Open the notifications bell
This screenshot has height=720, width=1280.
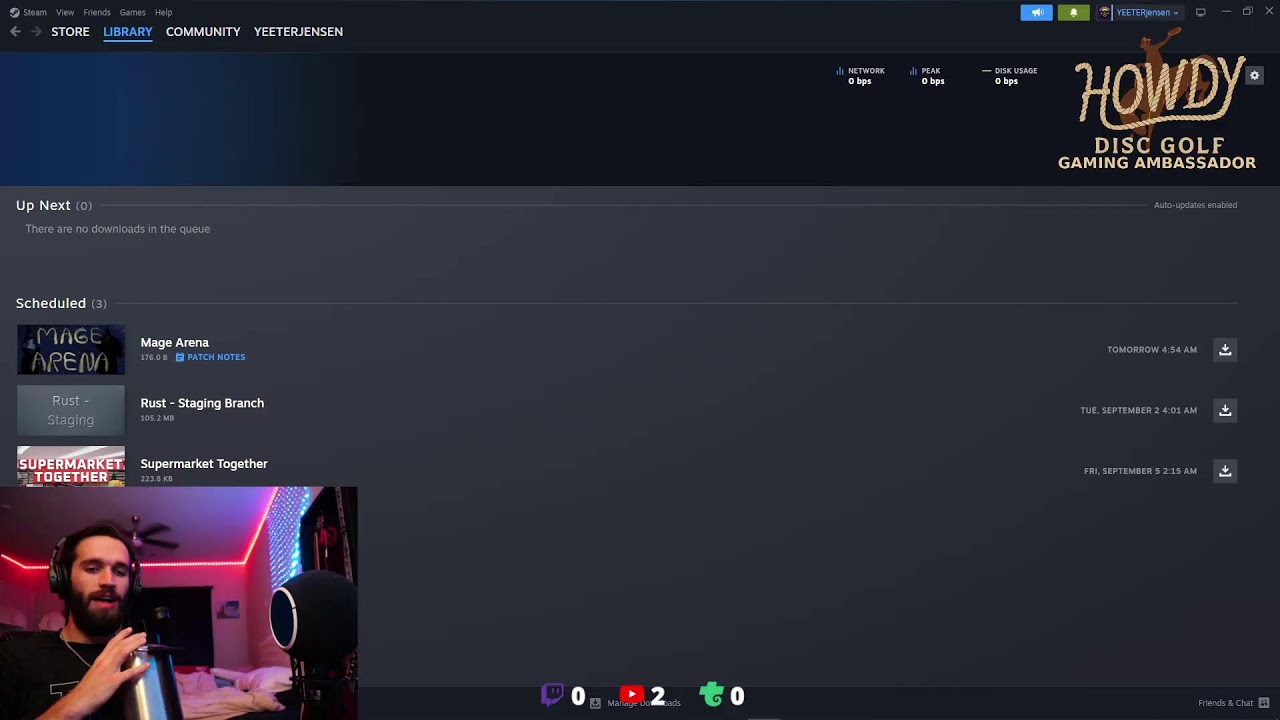1073,12
